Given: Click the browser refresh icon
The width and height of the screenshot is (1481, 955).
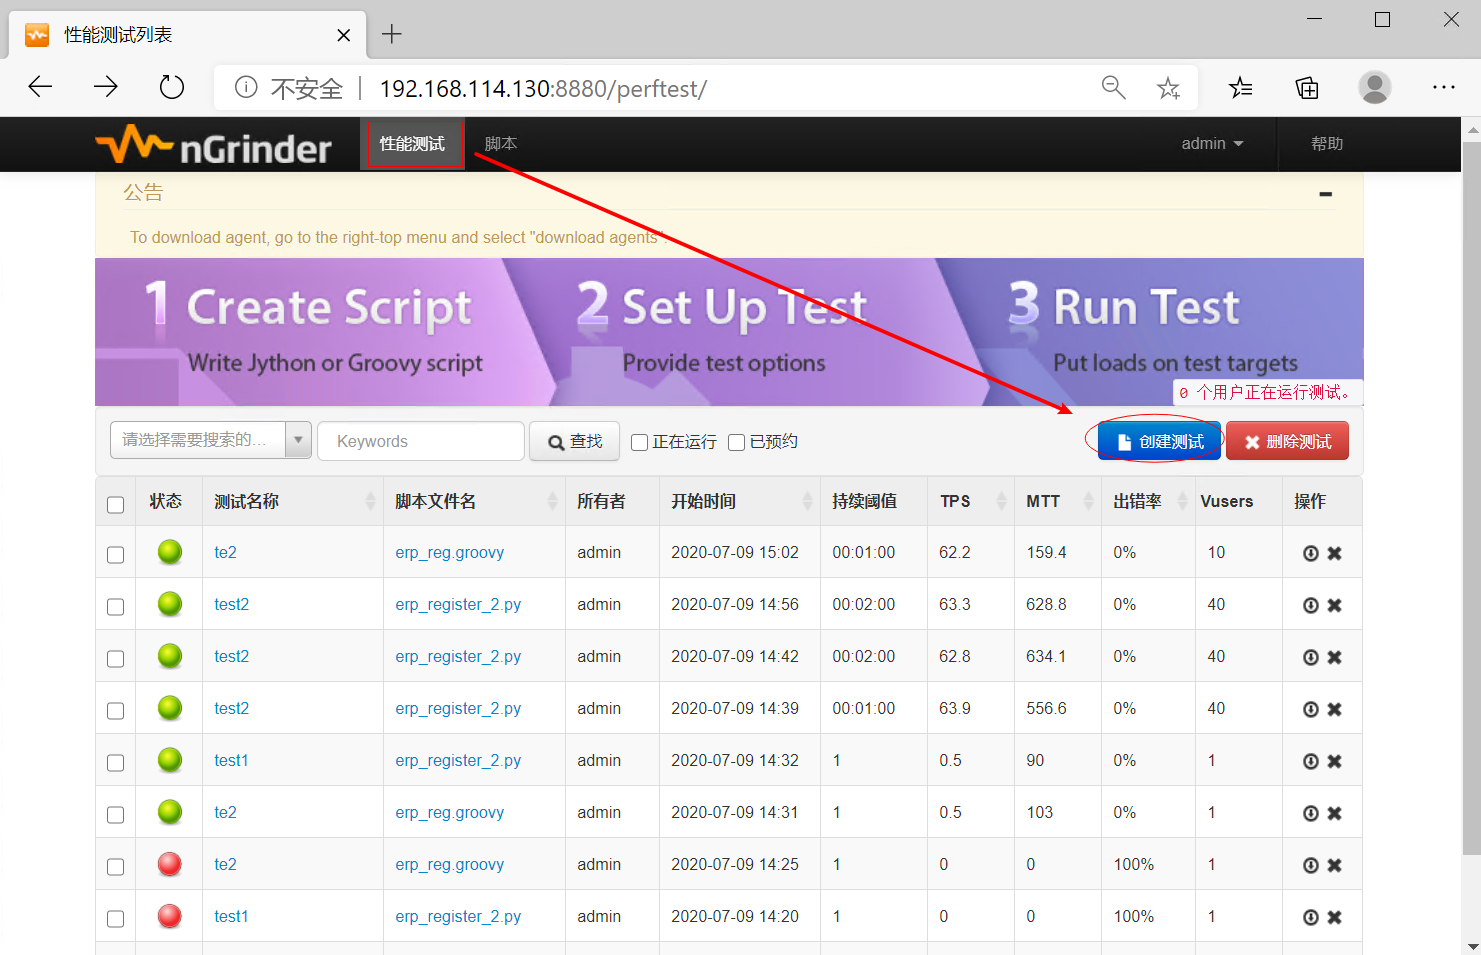Looking at the screenshot, I should click(172, 88).
